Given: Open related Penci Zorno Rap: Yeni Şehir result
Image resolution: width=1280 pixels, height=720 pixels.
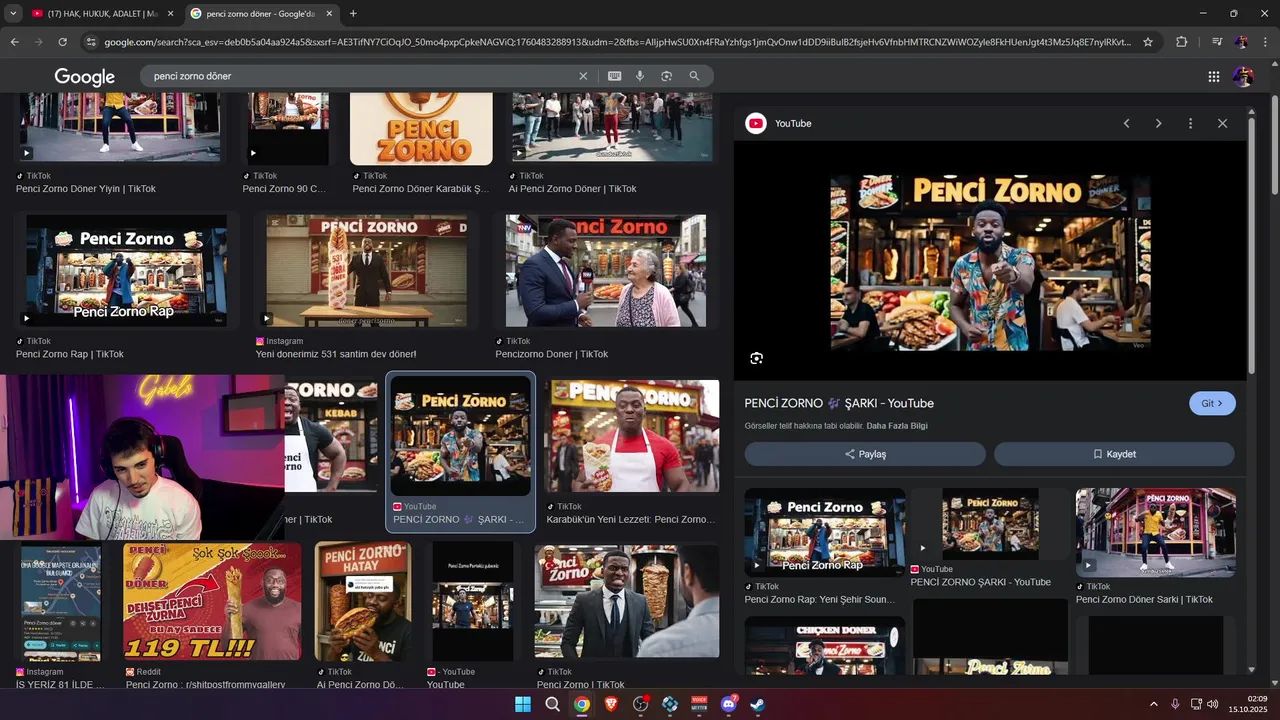Looking at the screenshot, I should [825, 533].
